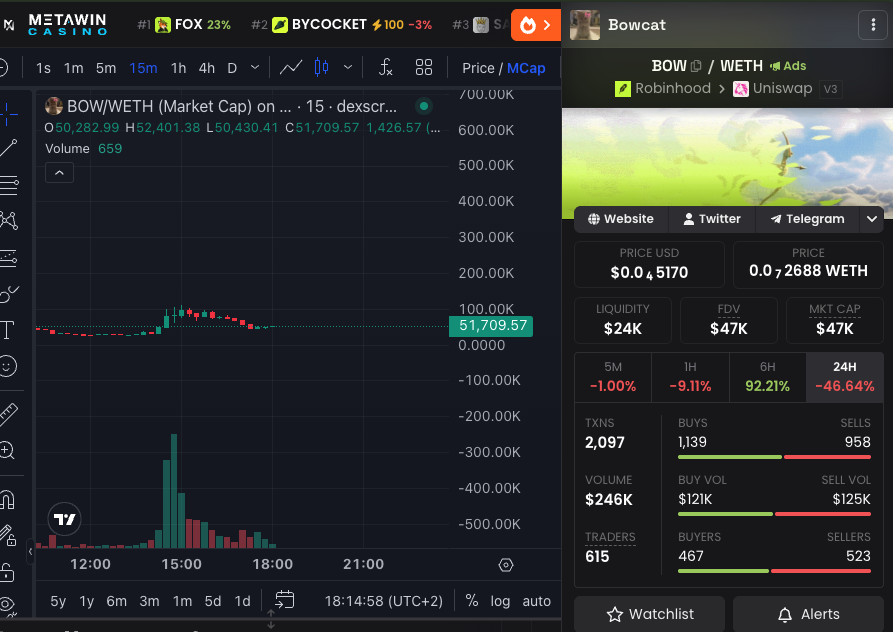
Task: Set chart range to 5y
Action: pos(58,601)
